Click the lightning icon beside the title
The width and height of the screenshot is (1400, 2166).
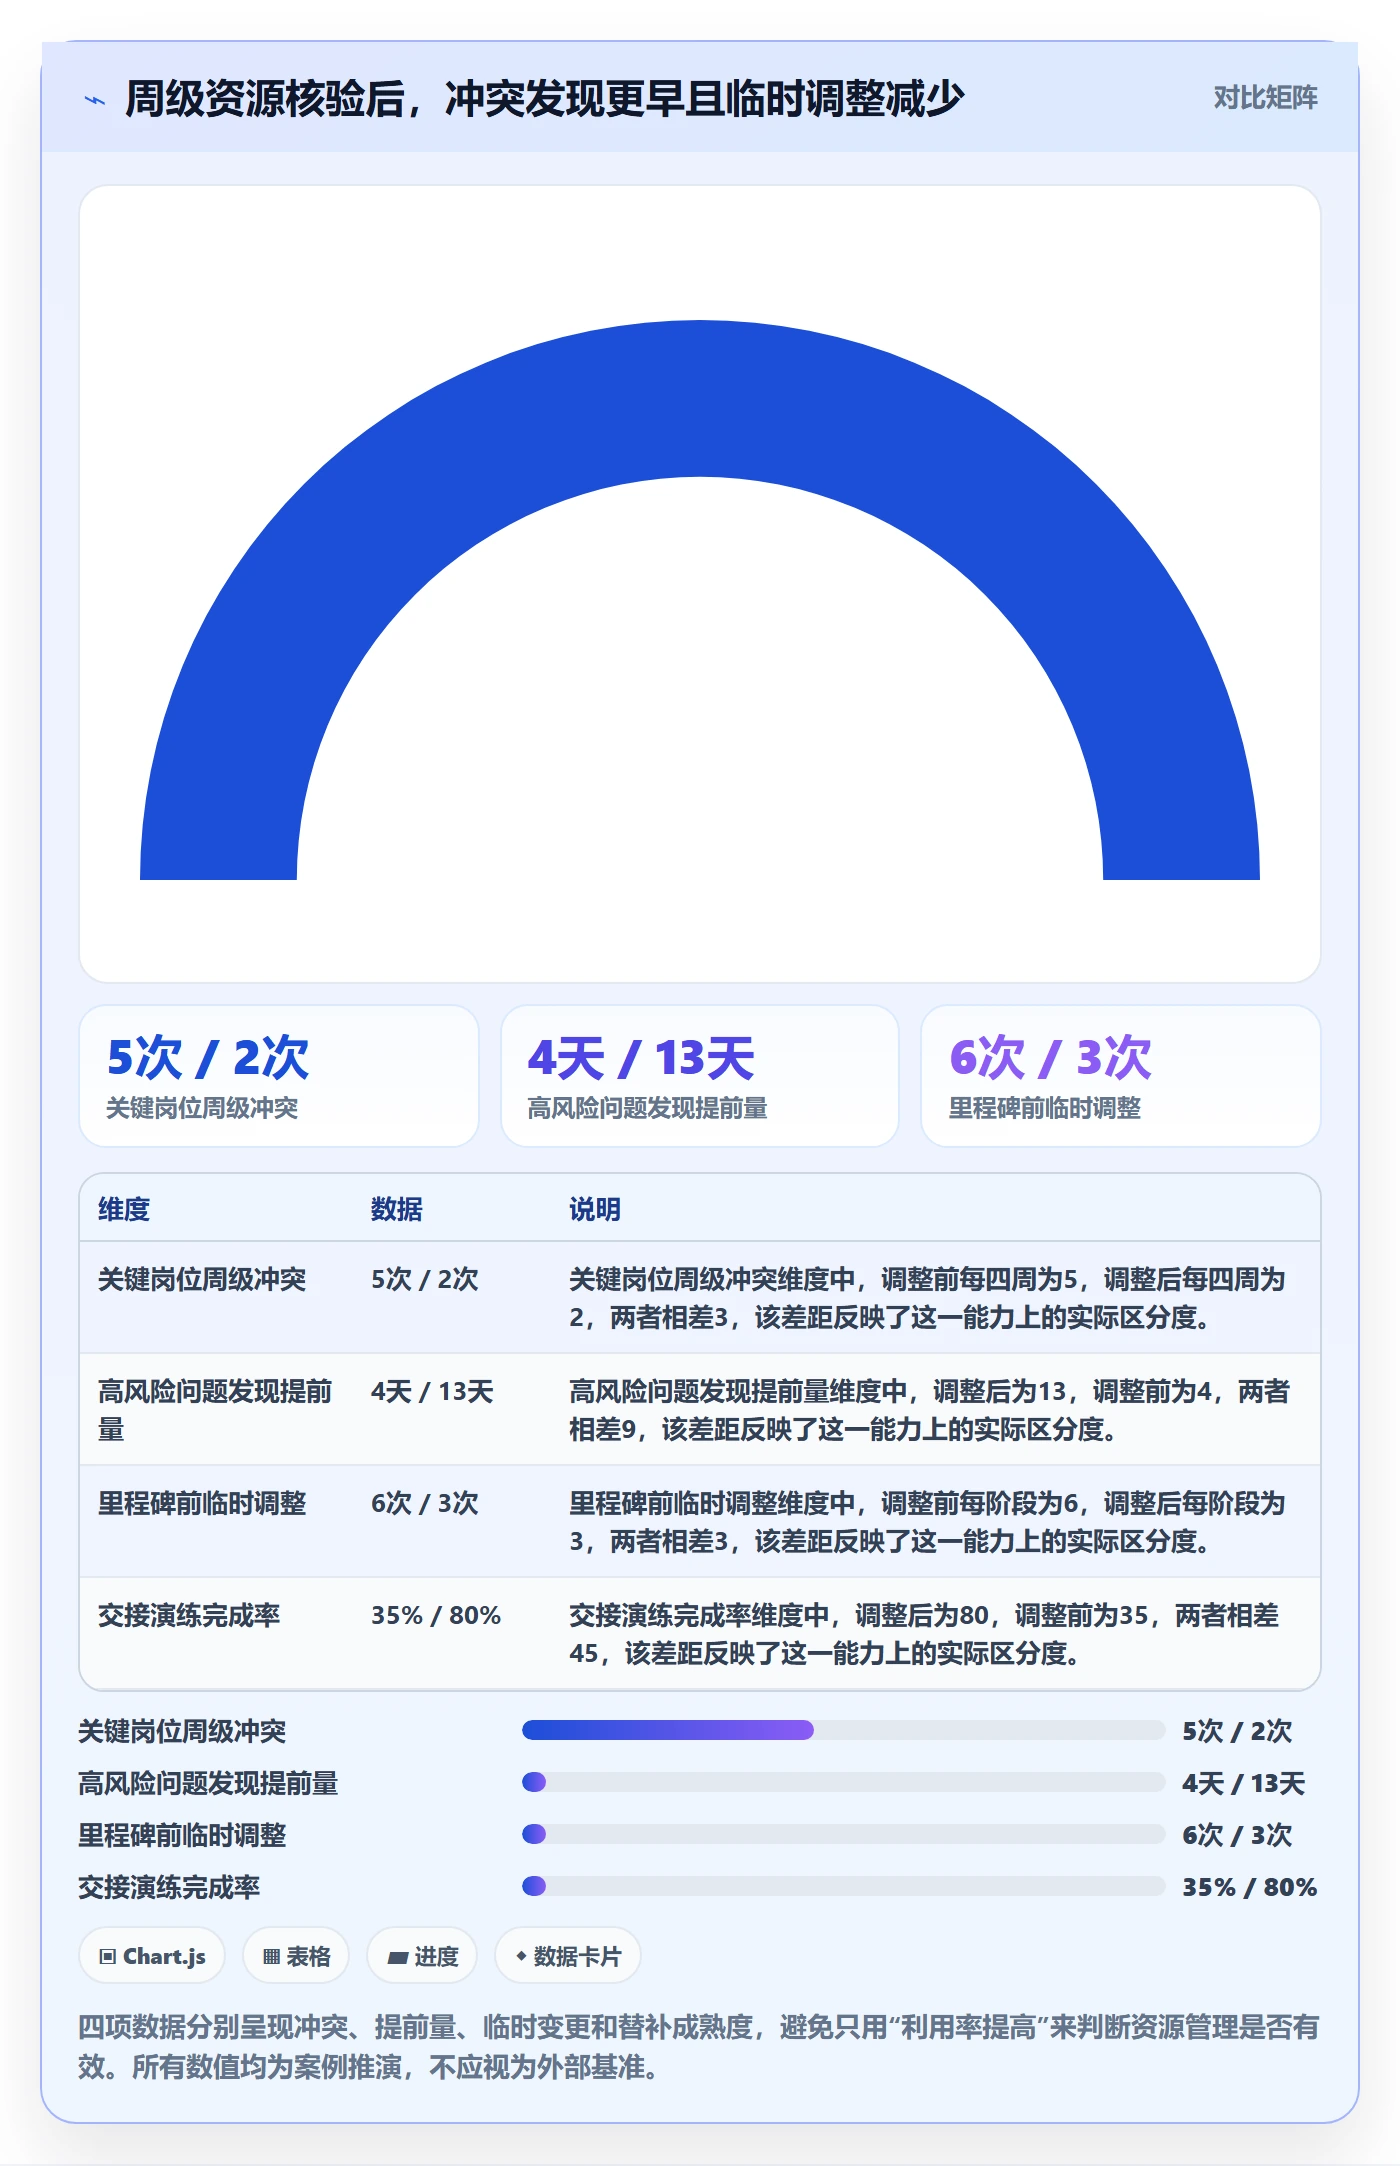point(95,100)
